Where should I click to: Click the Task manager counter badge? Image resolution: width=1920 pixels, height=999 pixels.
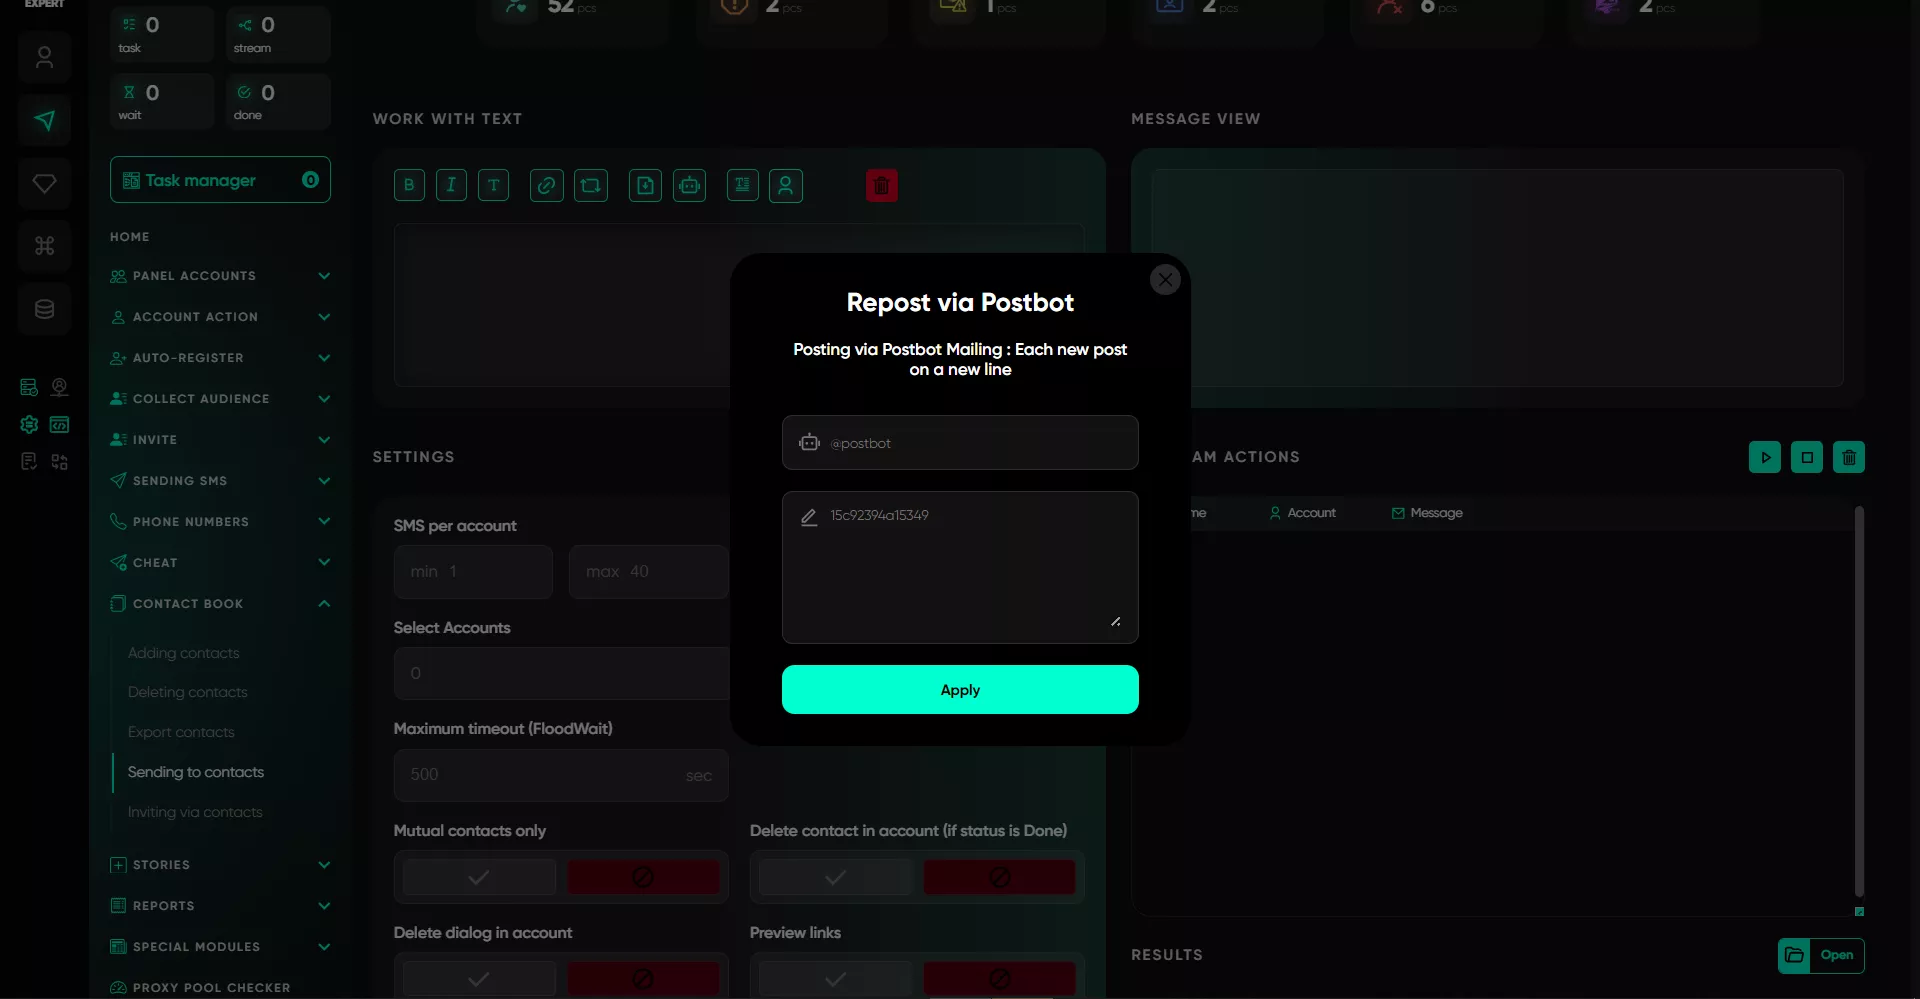click(x=310, y=179)
